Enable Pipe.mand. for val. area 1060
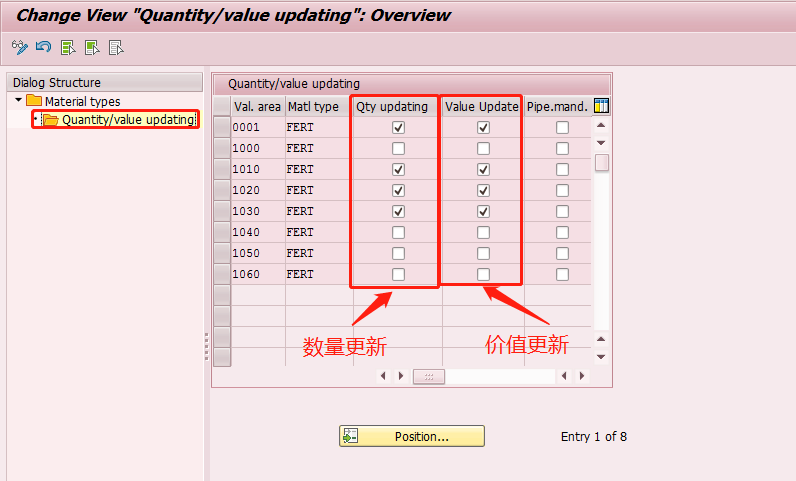Screen dimensions: 796x481 click(x=562, y=274)
